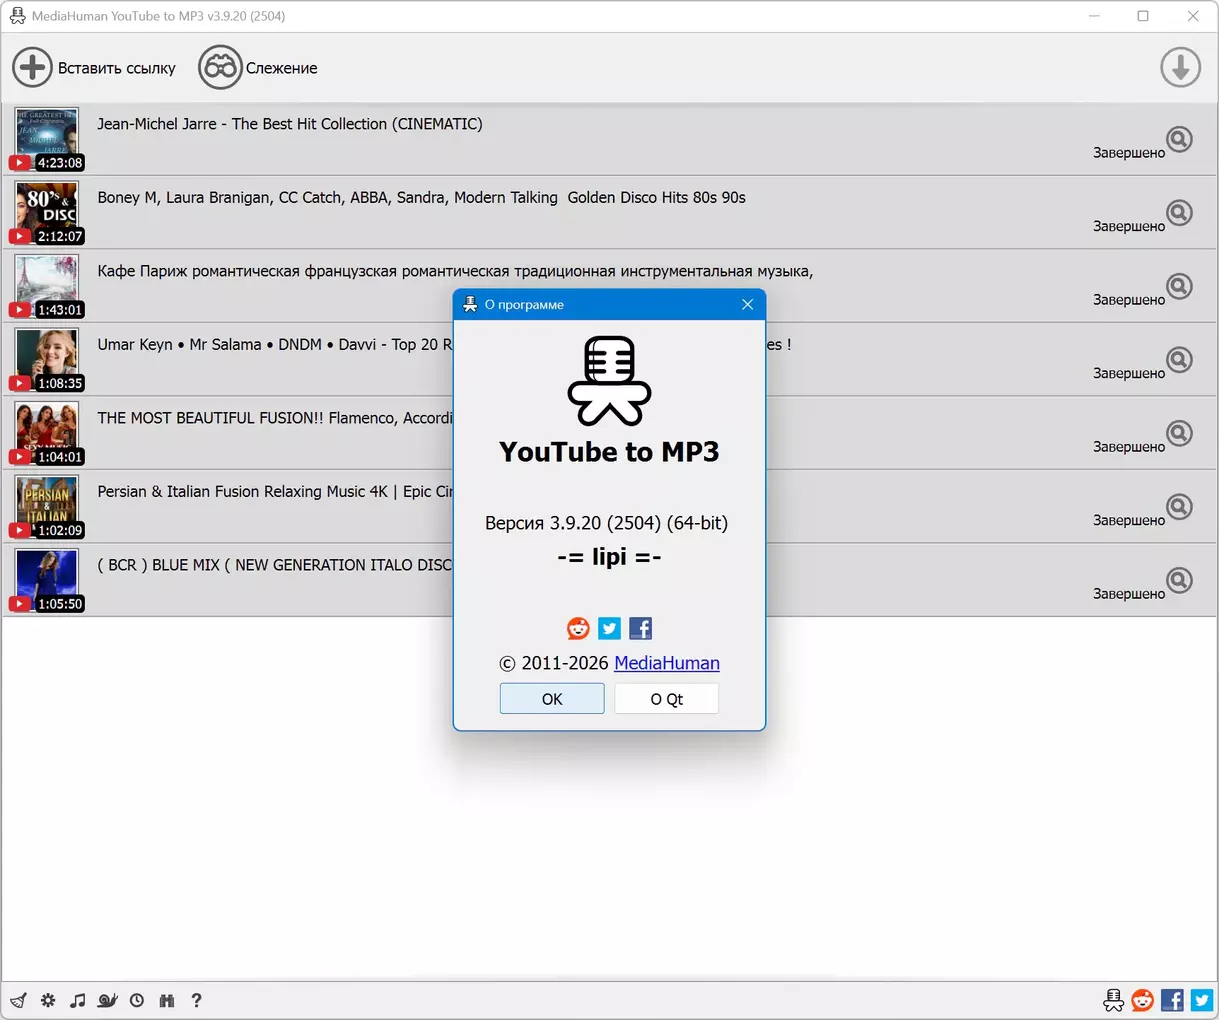Viewport: 1219px width, 1020px height.
Task: Click clock icon in the status bar
Action: click(x=137, y=1000)
